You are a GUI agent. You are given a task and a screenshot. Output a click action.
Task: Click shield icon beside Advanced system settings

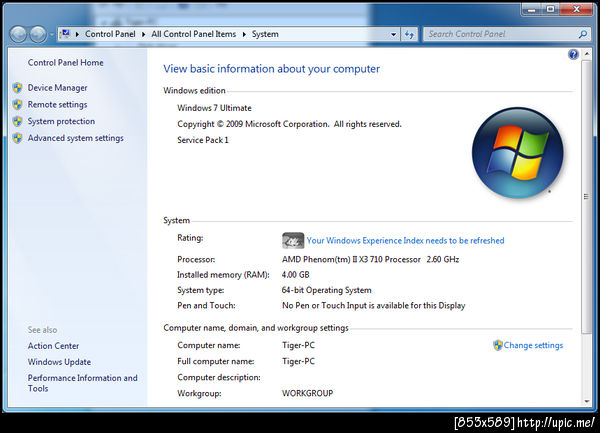coord(17,138)
